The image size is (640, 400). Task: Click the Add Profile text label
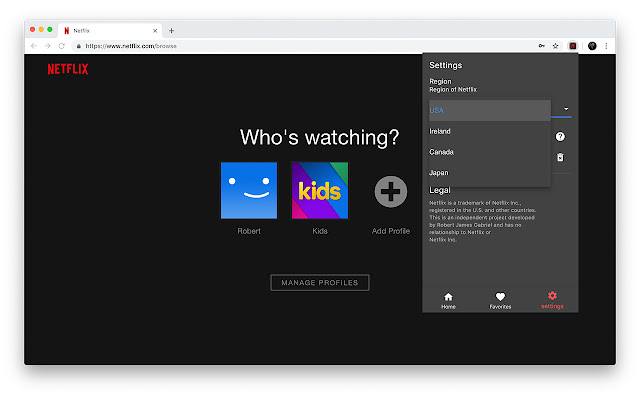coord(391,231)
